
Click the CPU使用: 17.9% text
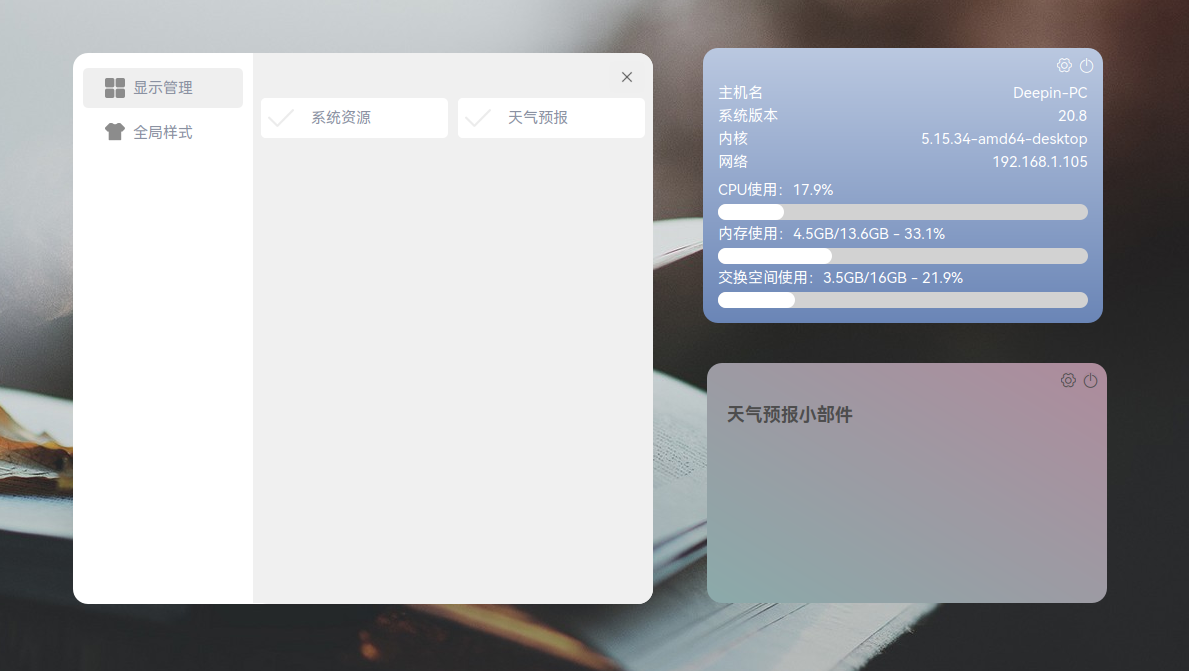776,190
